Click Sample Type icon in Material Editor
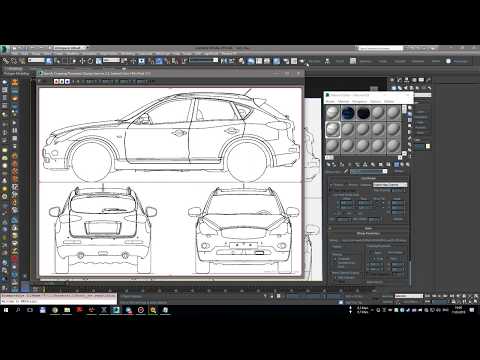Viewport: 480px width, 360px height. tap(410, 108)
